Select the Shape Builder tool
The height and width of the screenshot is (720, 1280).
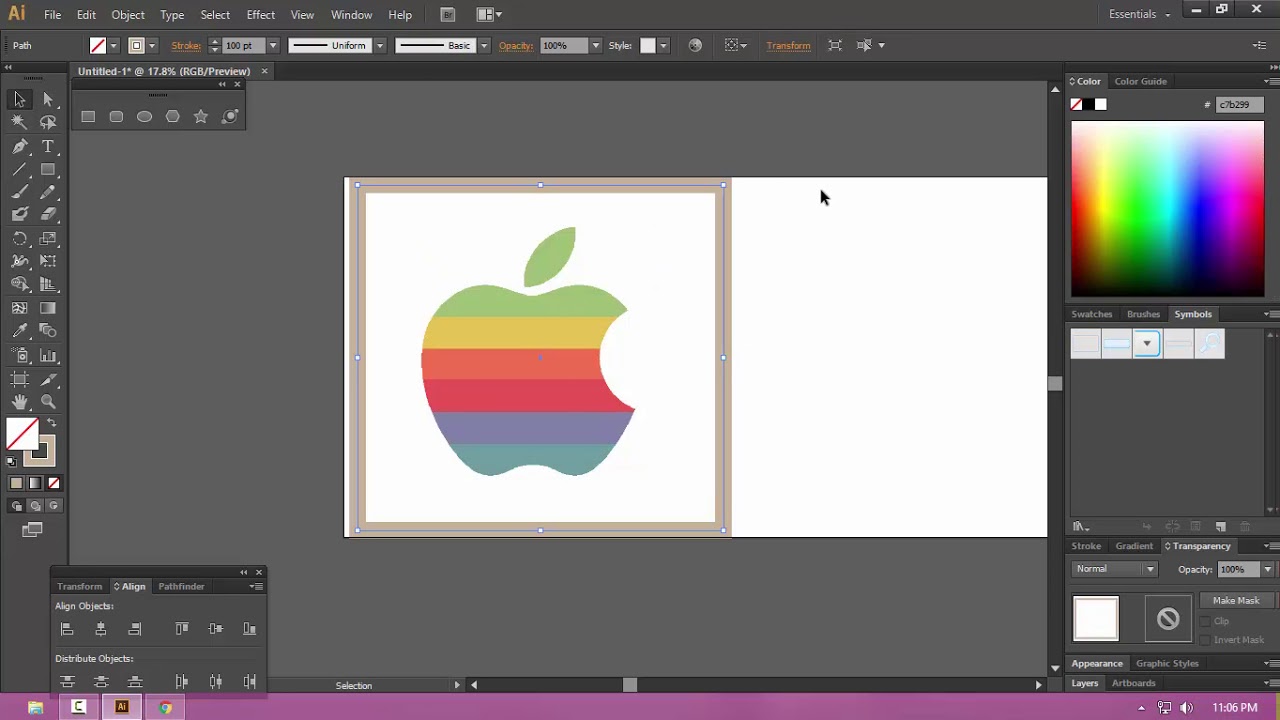19,285
